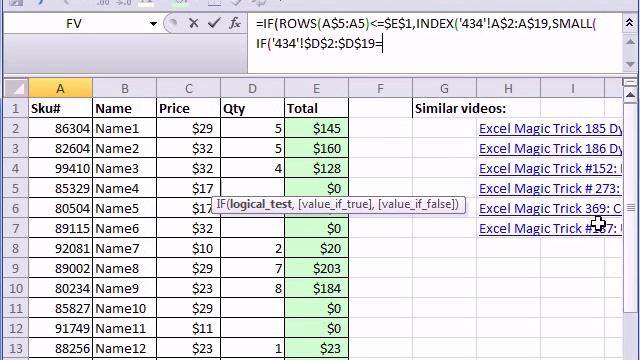Open link Excel Magic Trick 185
The image size is (640, 360).
[x=550, y=129]
